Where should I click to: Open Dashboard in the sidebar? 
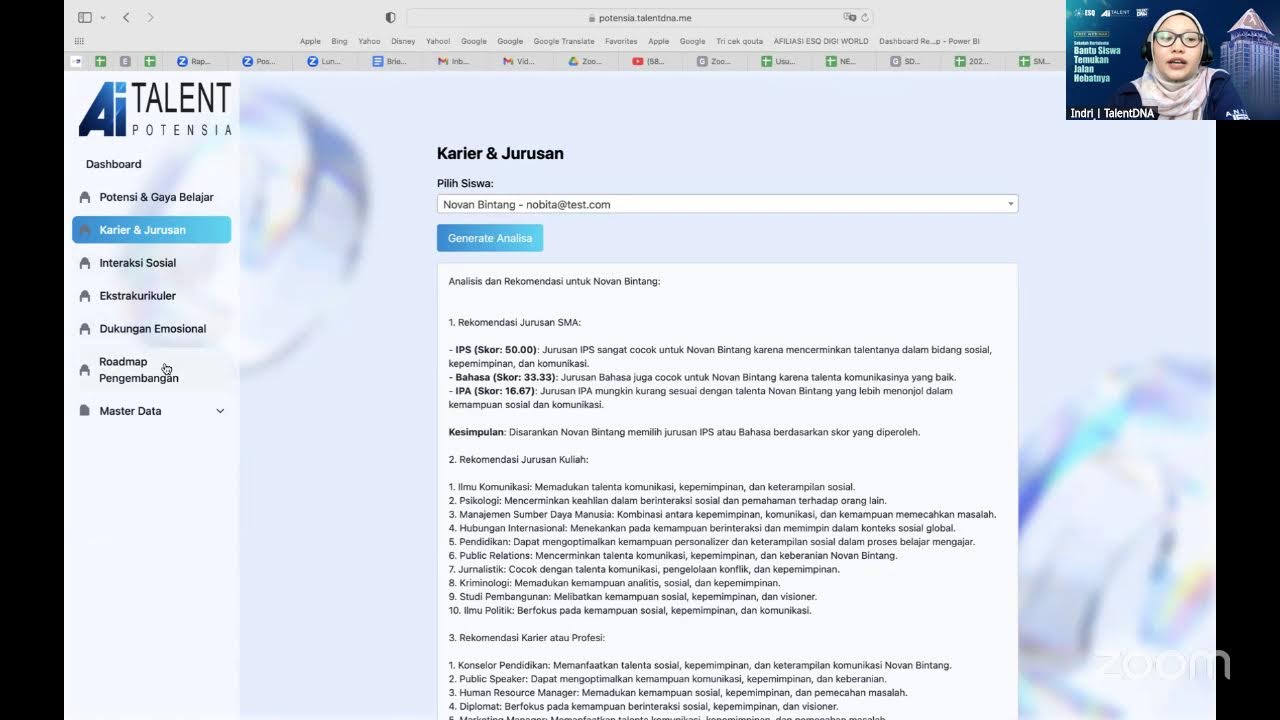pyautogui.click(x=113, y=164)
